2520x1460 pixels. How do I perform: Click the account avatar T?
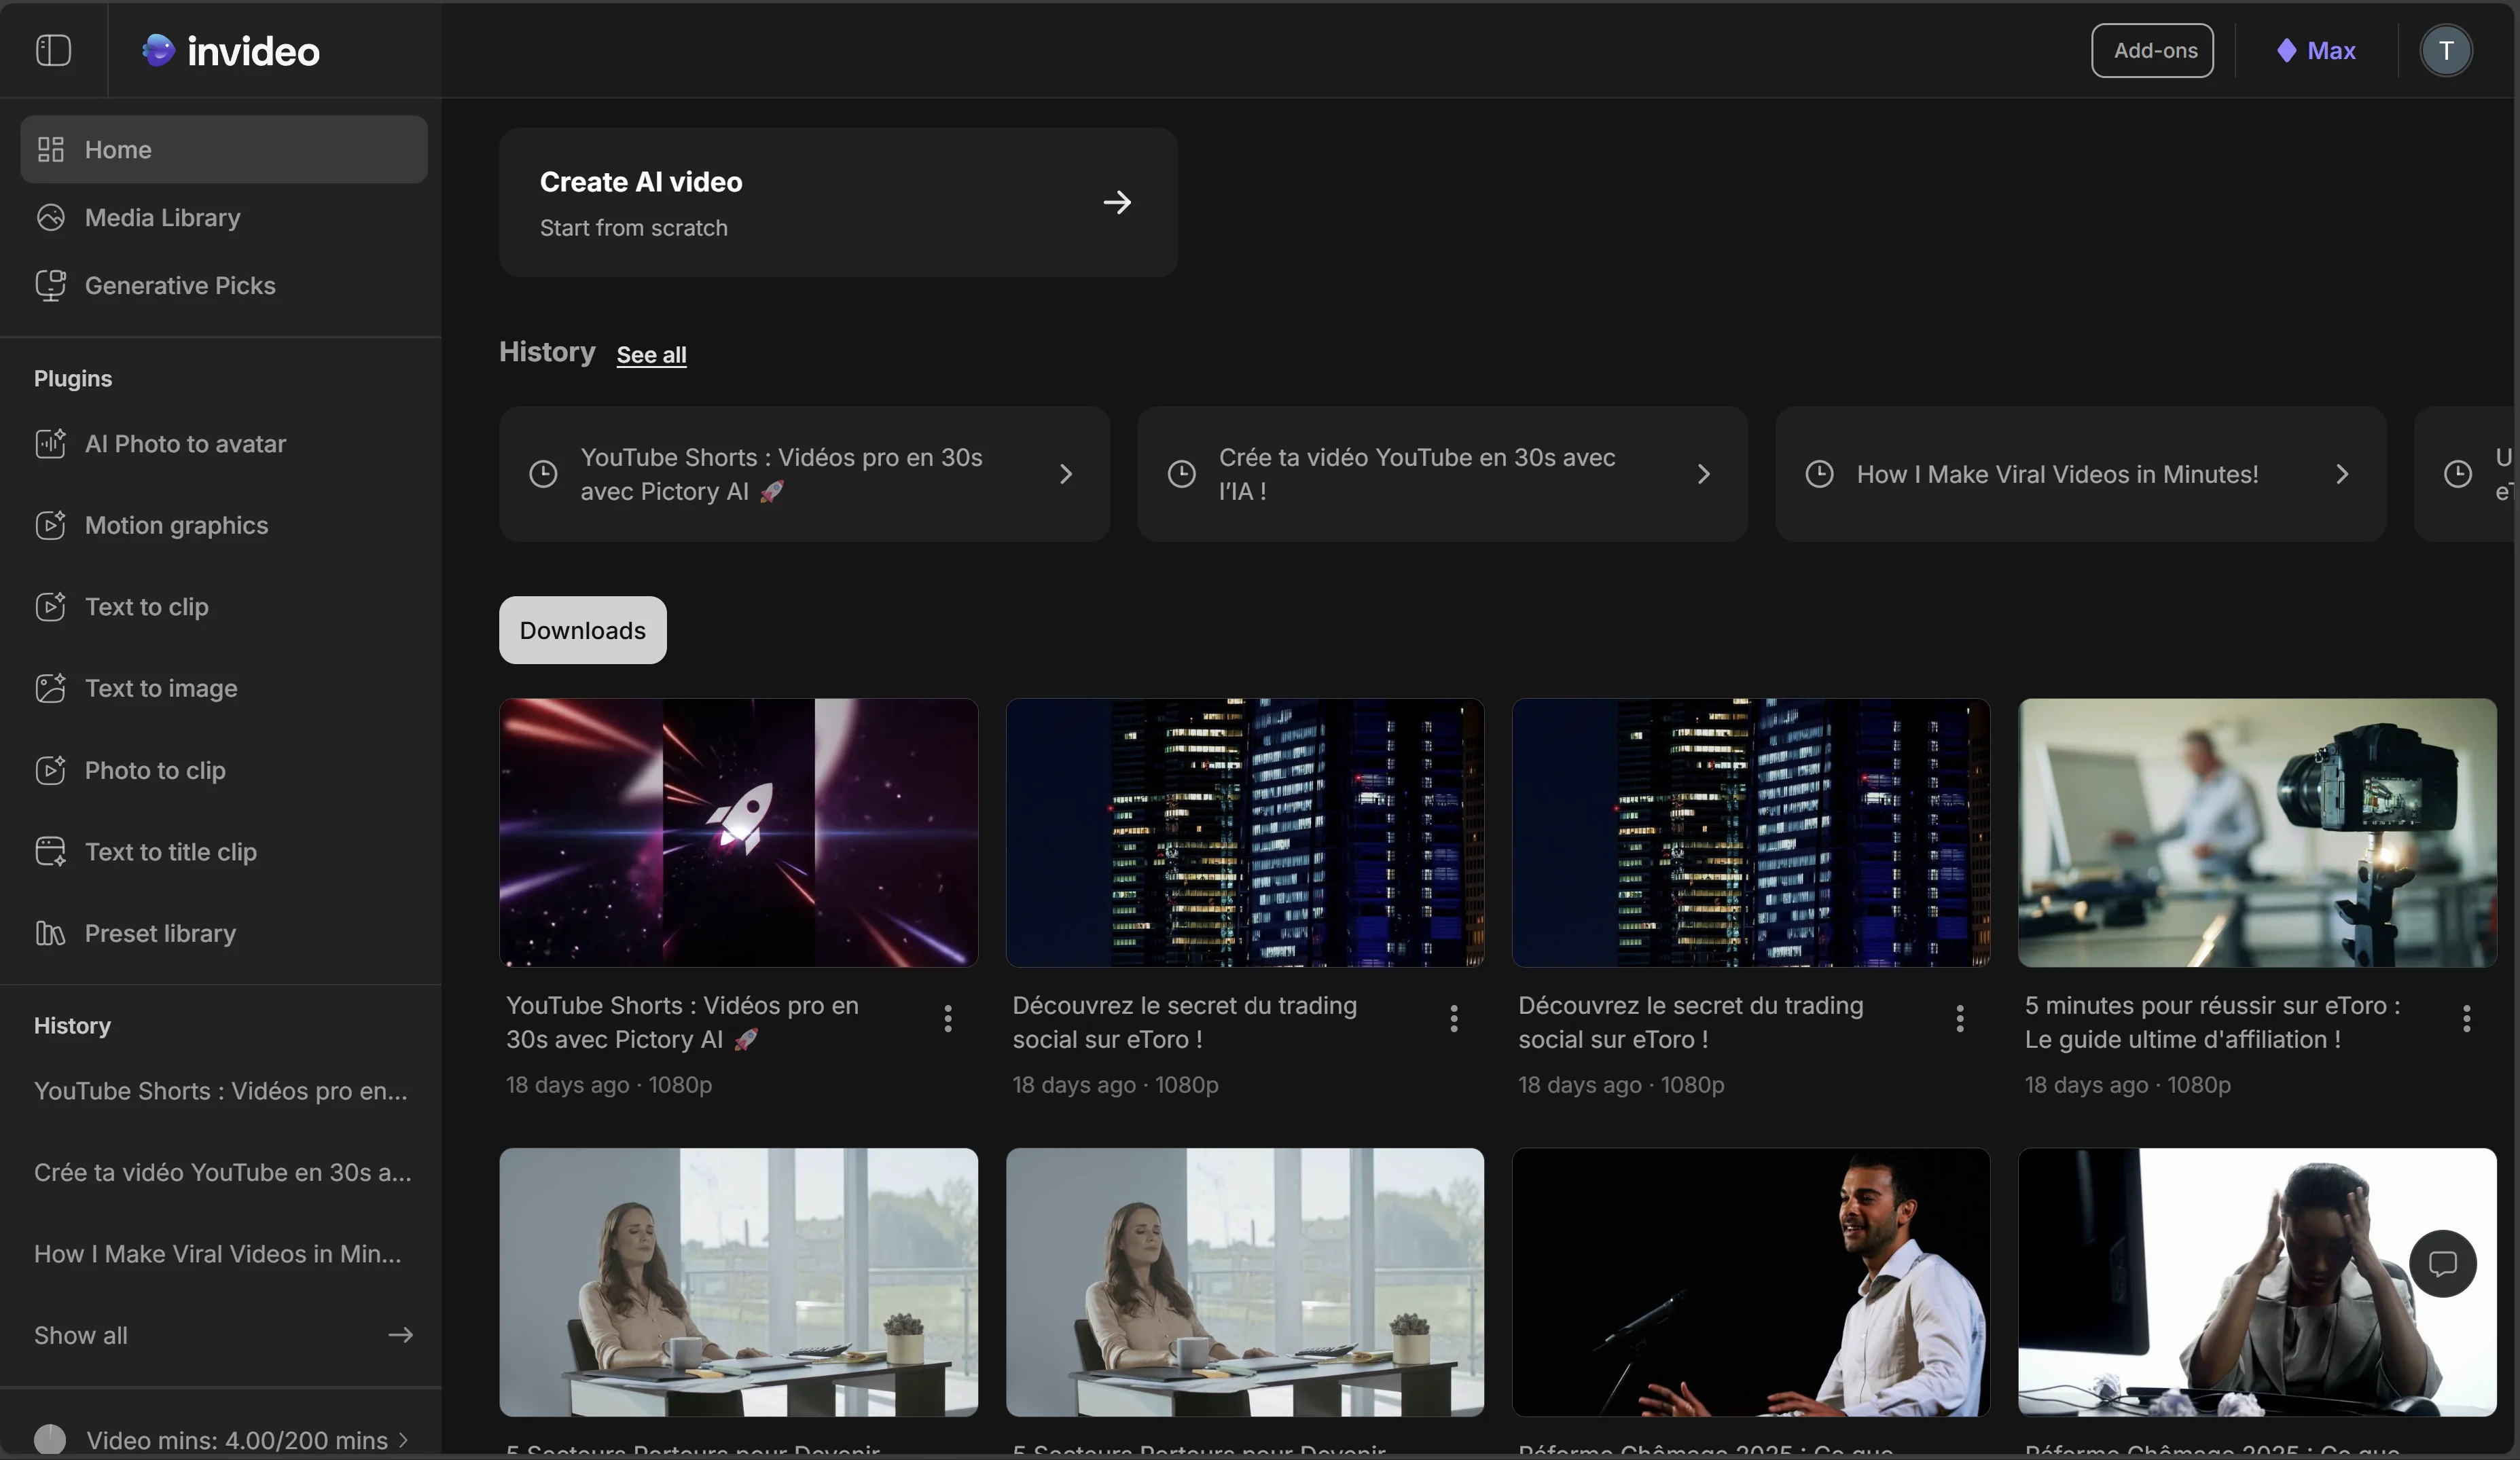(2446, 50)
